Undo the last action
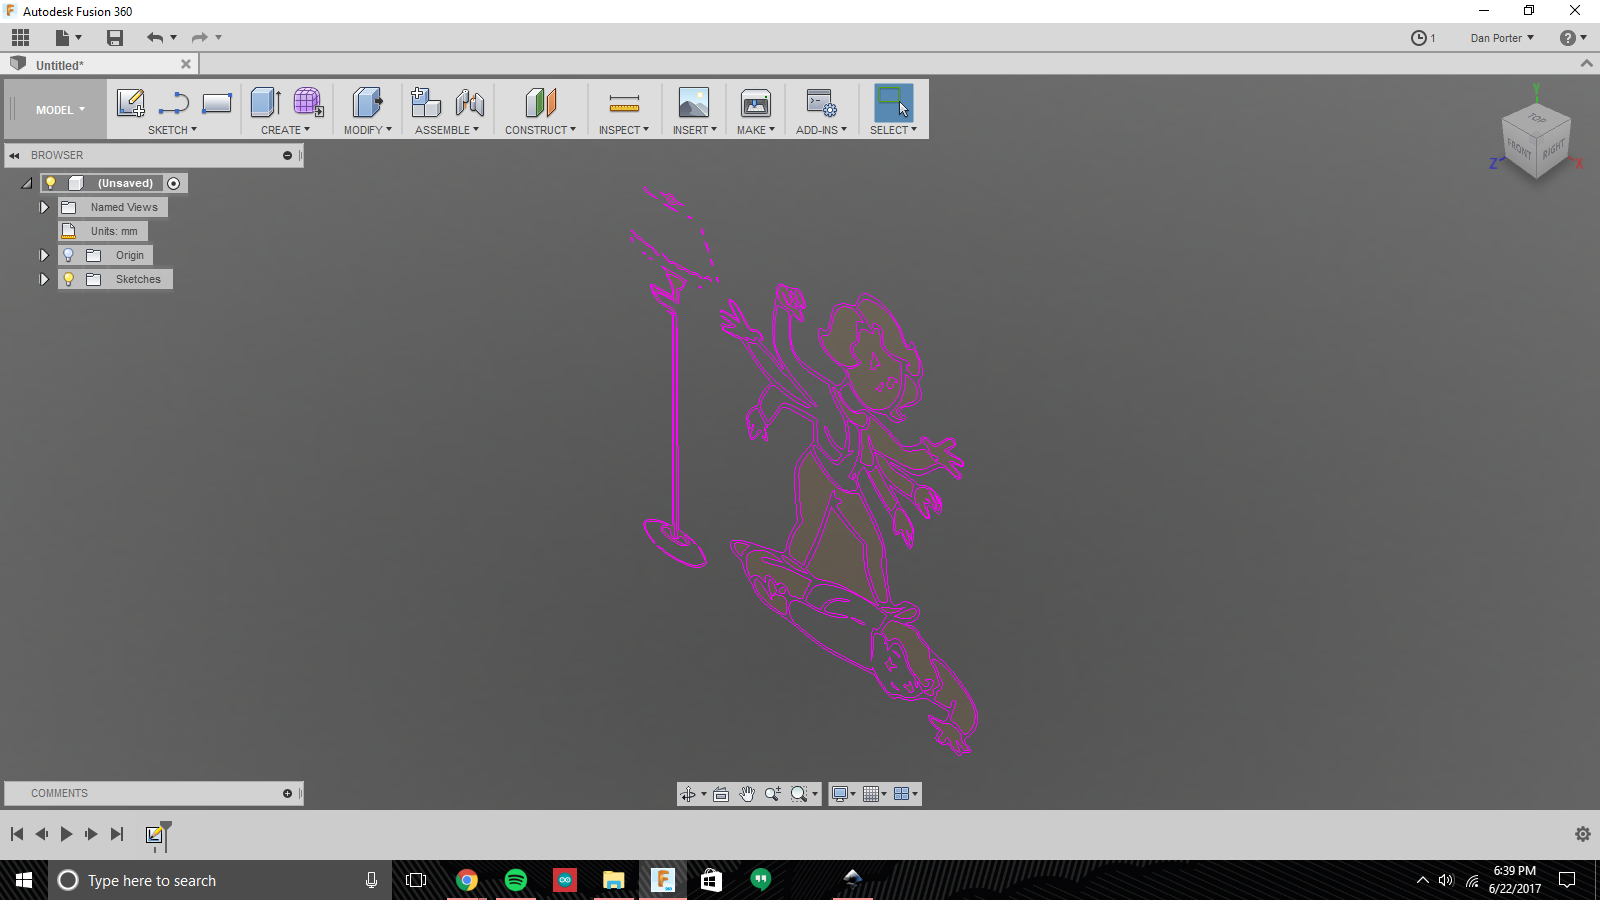 [x=155, y=38]
